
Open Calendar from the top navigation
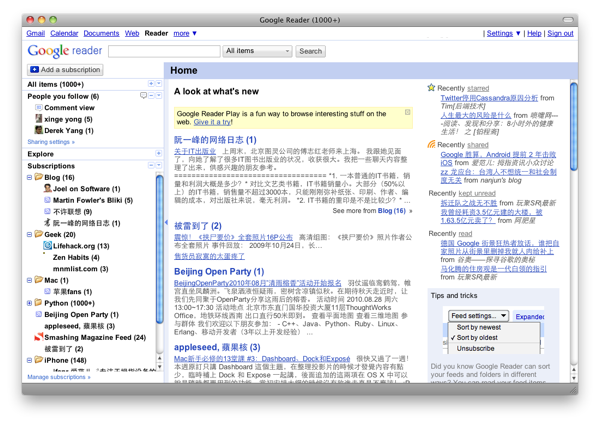tap(64, 33)
